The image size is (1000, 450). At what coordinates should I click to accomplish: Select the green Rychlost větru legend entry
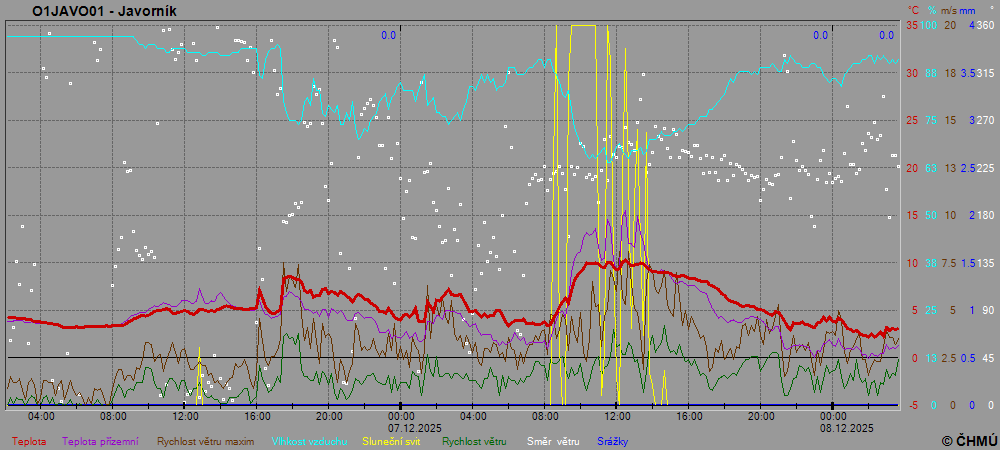click(x=474, y=441)
